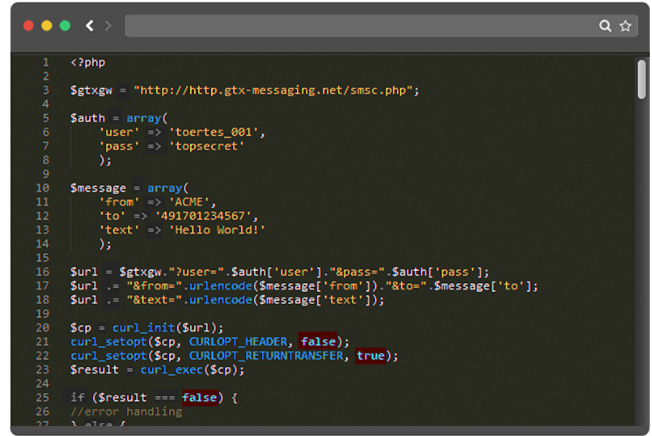652x436 pixels.
Task: Click the search magnifier icon
Action: [605, 26]
